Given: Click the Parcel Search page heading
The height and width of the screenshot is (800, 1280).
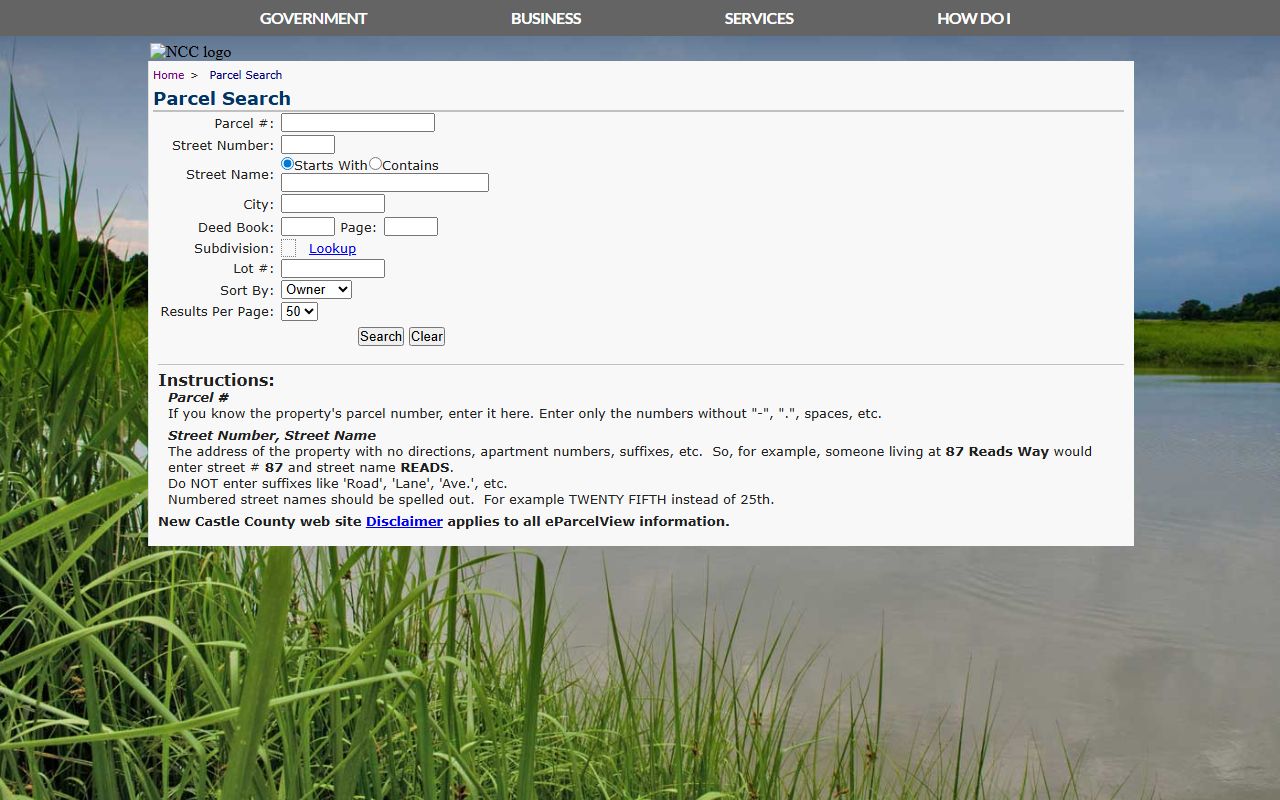Looking at the screenshot, I should click(x=222, y=98).
